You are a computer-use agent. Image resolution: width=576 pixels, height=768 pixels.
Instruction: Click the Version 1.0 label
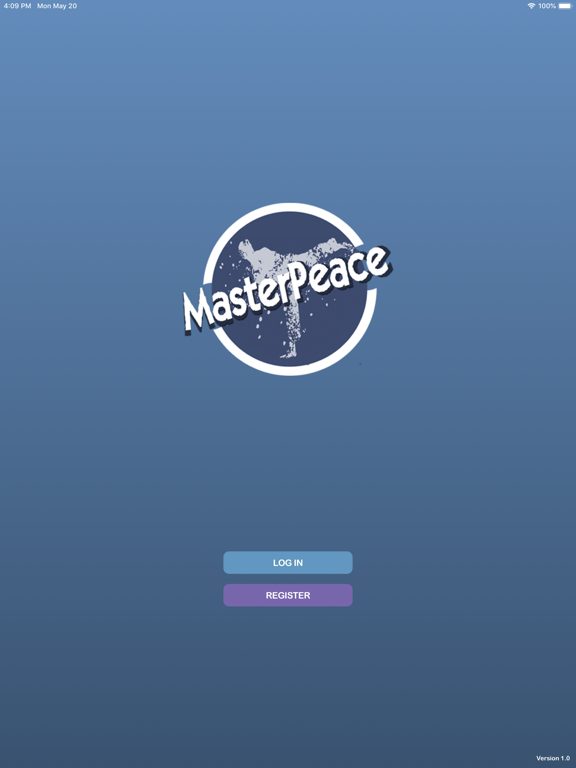pos(553,758)
